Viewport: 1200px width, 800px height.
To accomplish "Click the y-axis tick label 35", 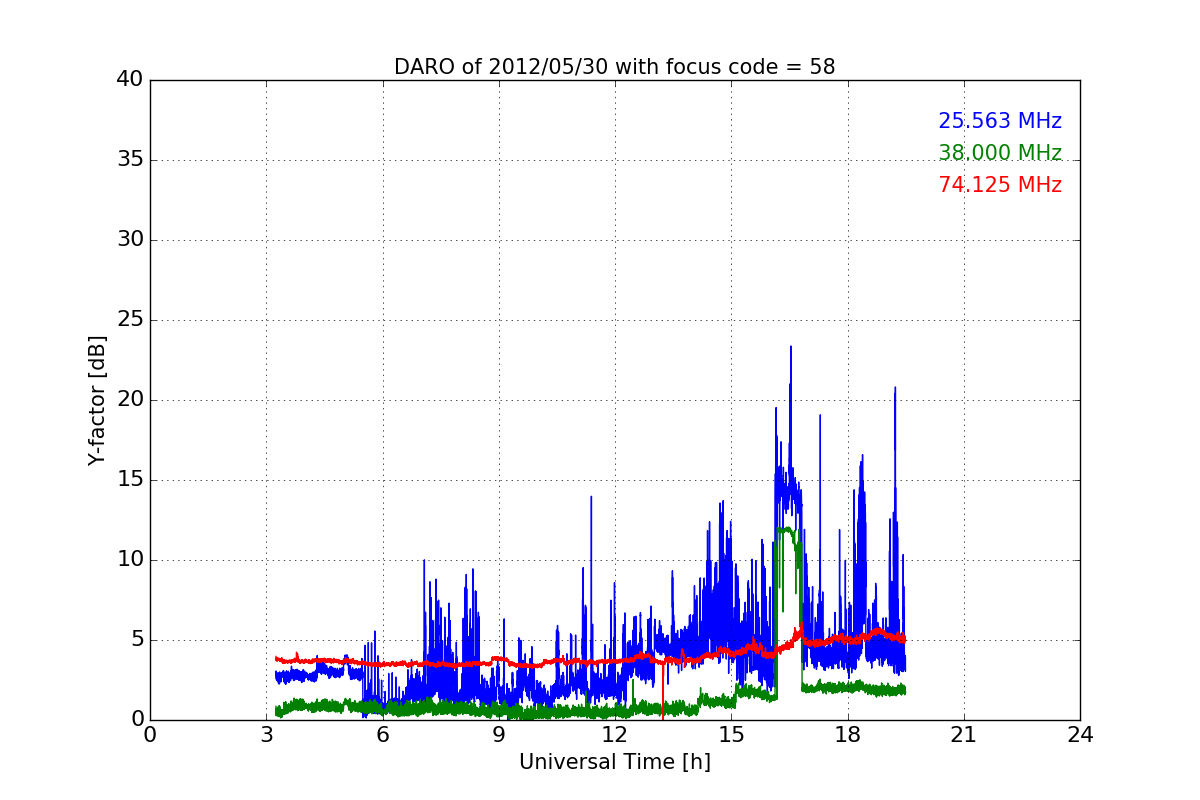I will pyautogui.click(x=130, y=160).
